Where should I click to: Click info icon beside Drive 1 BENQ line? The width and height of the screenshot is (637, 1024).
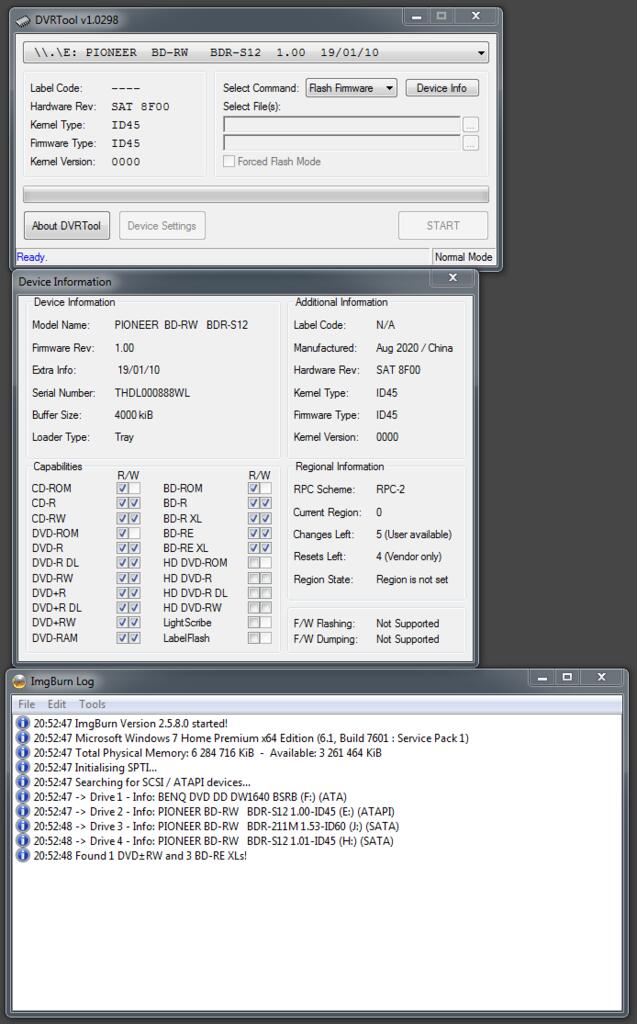23,796
